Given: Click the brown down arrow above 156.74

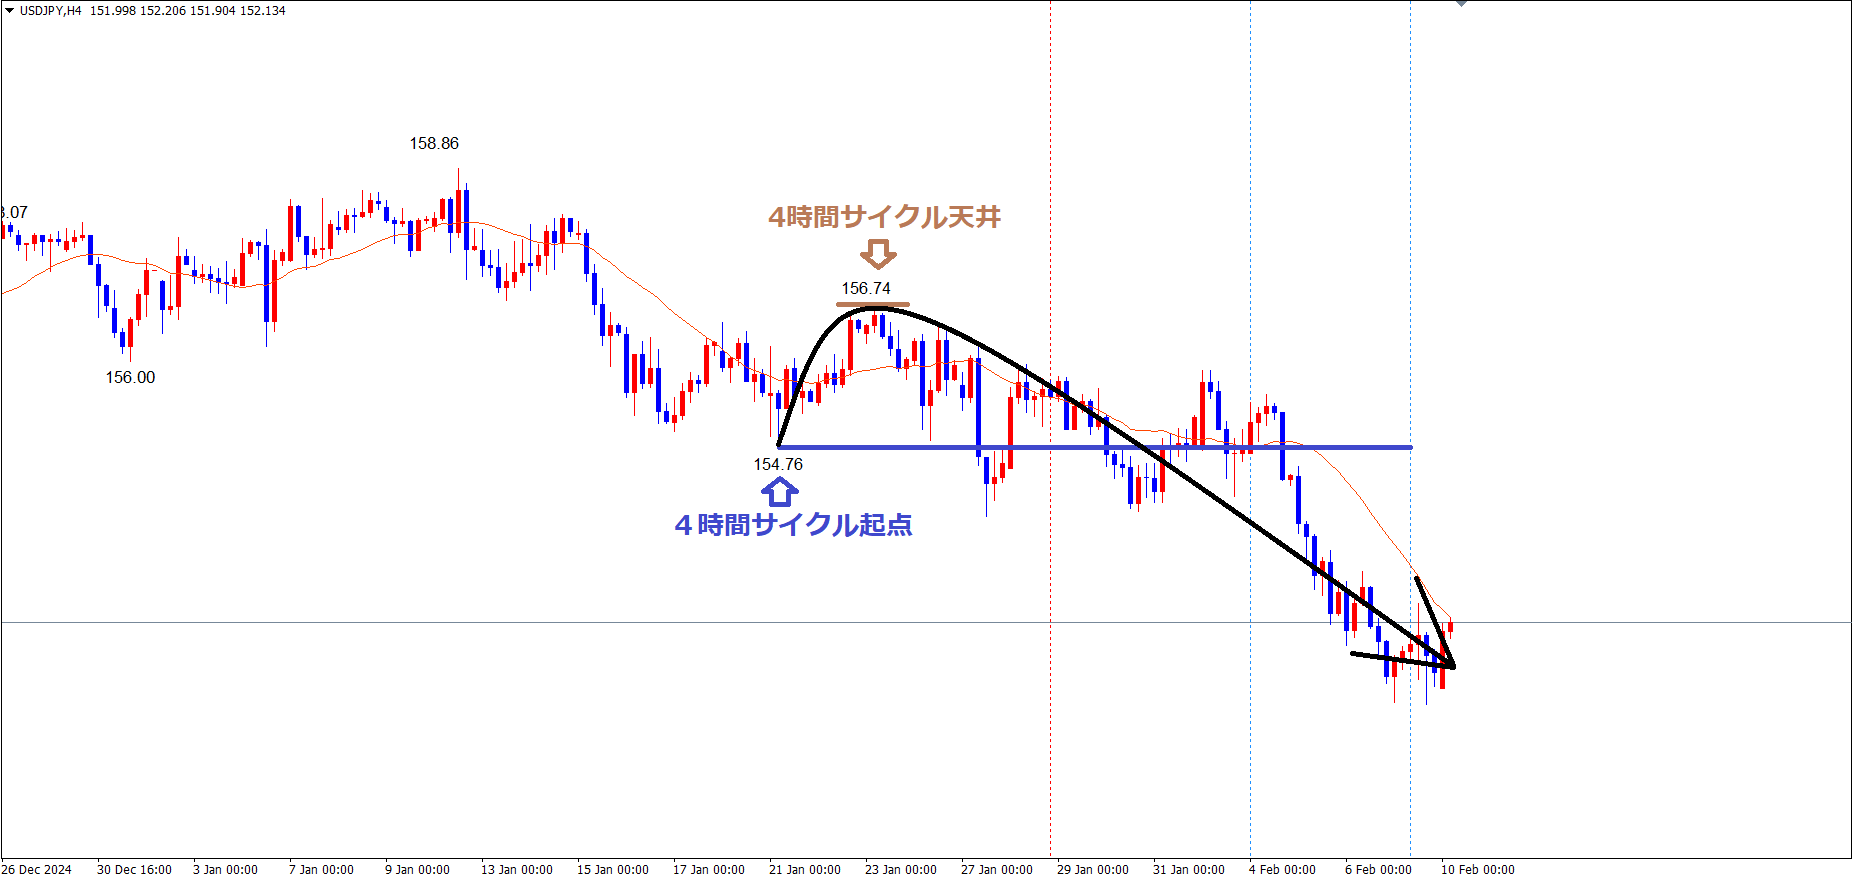Looking at the screenshot, I should (x=878, y=254).
